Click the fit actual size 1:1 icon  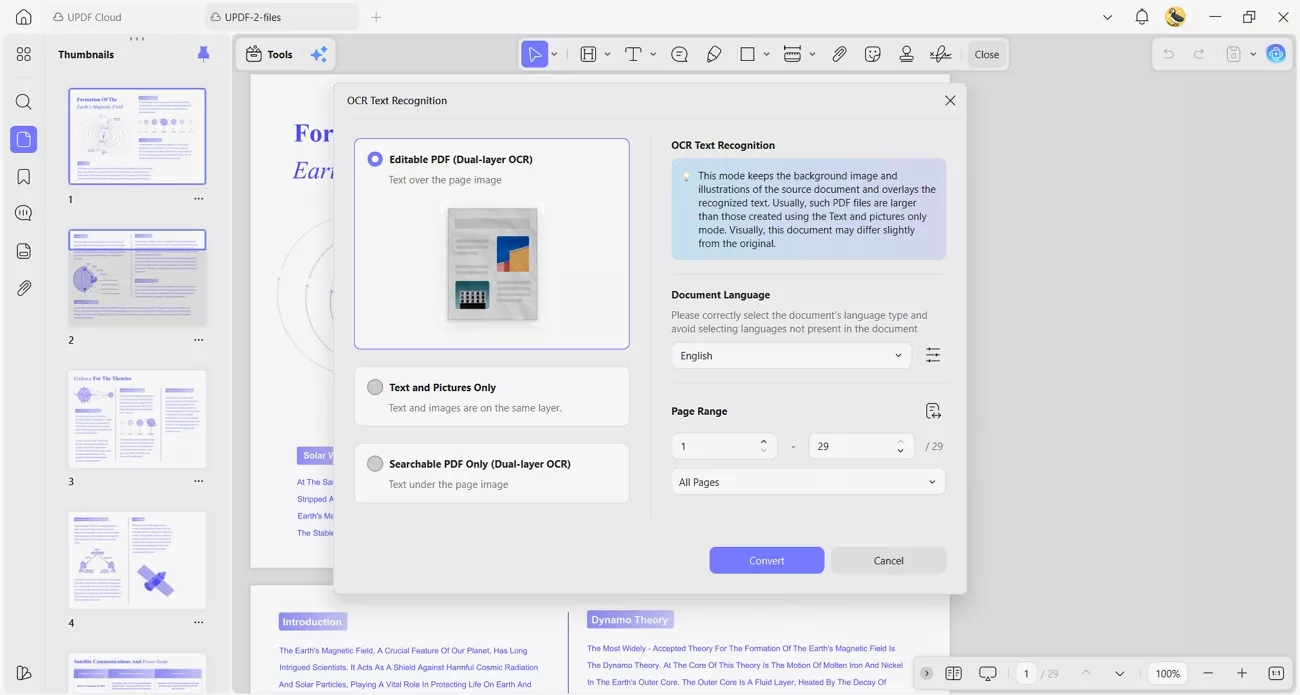point(1276,673)
